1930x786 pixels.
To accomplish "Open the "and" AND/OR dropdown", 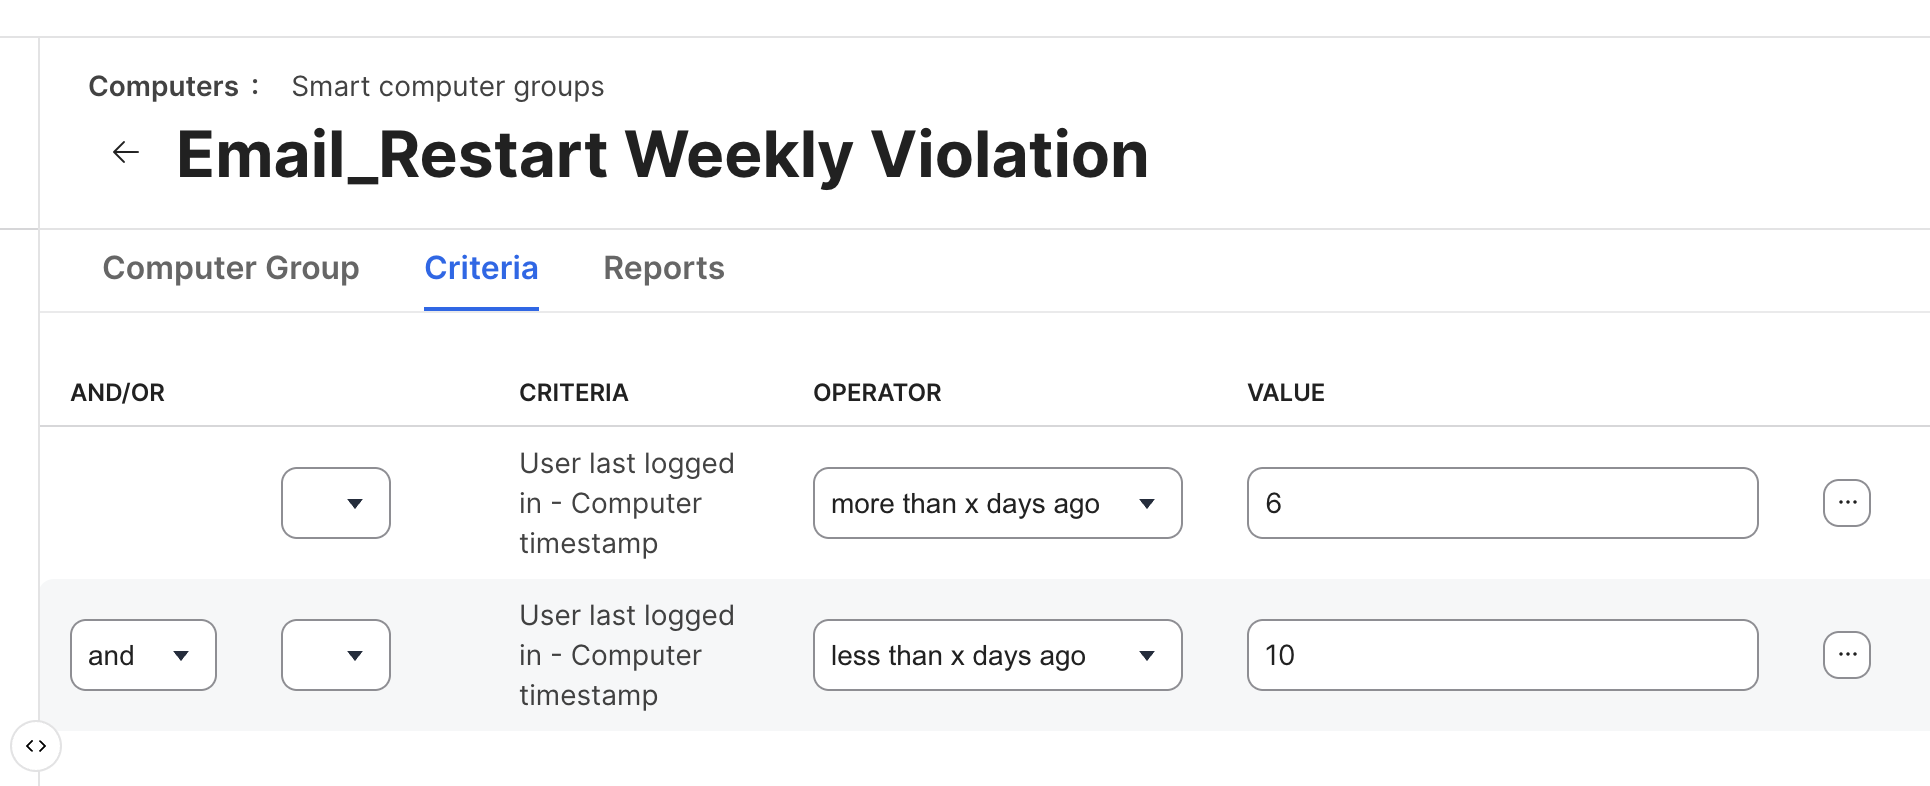I will [x=143, y=655].
